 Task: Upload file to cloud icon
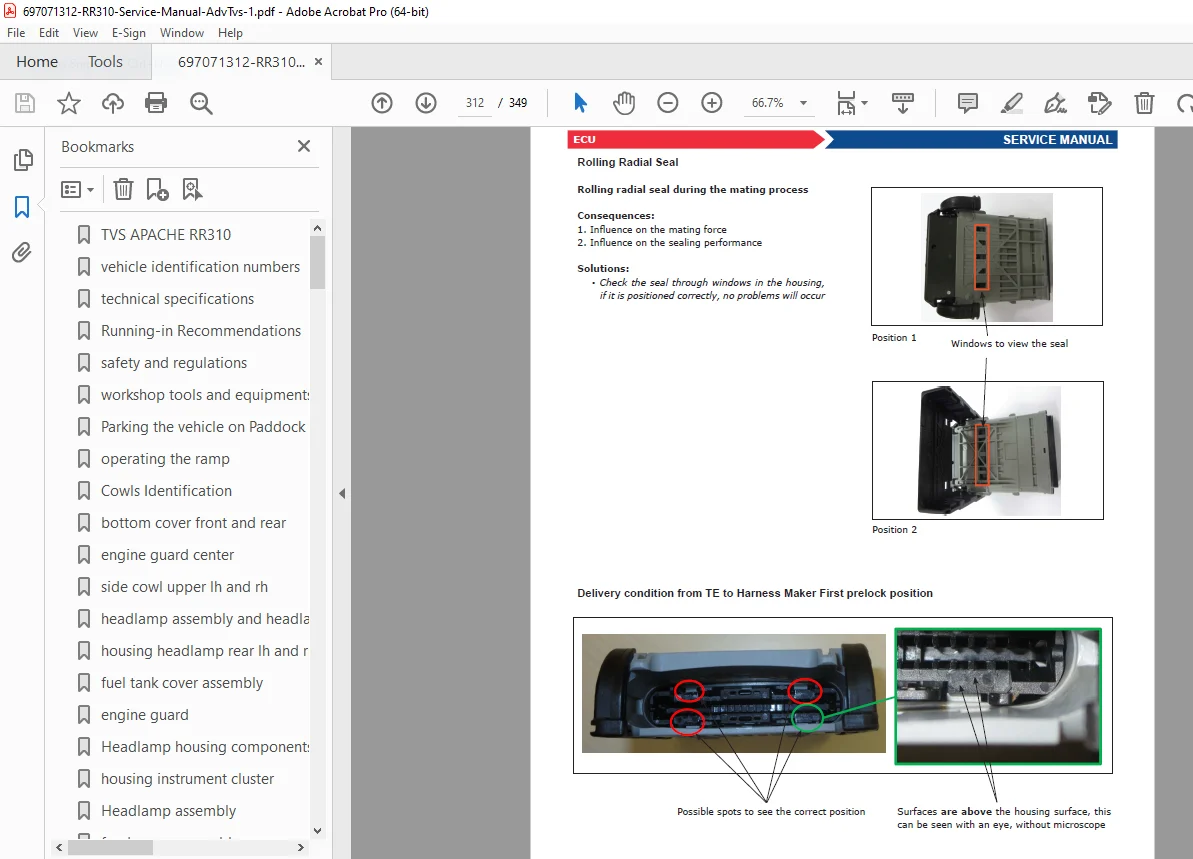click(x=113, y=103)
